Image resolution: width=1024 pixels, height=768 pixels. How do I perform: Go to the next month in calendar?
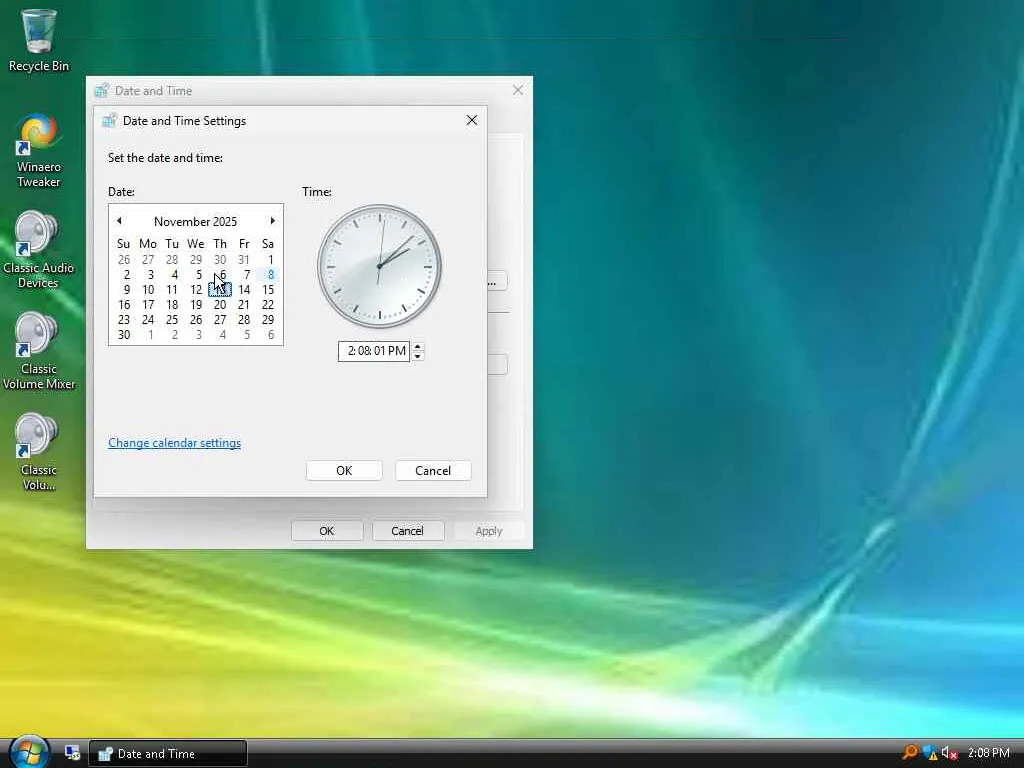pyautogui.click(x=272, y=221)
